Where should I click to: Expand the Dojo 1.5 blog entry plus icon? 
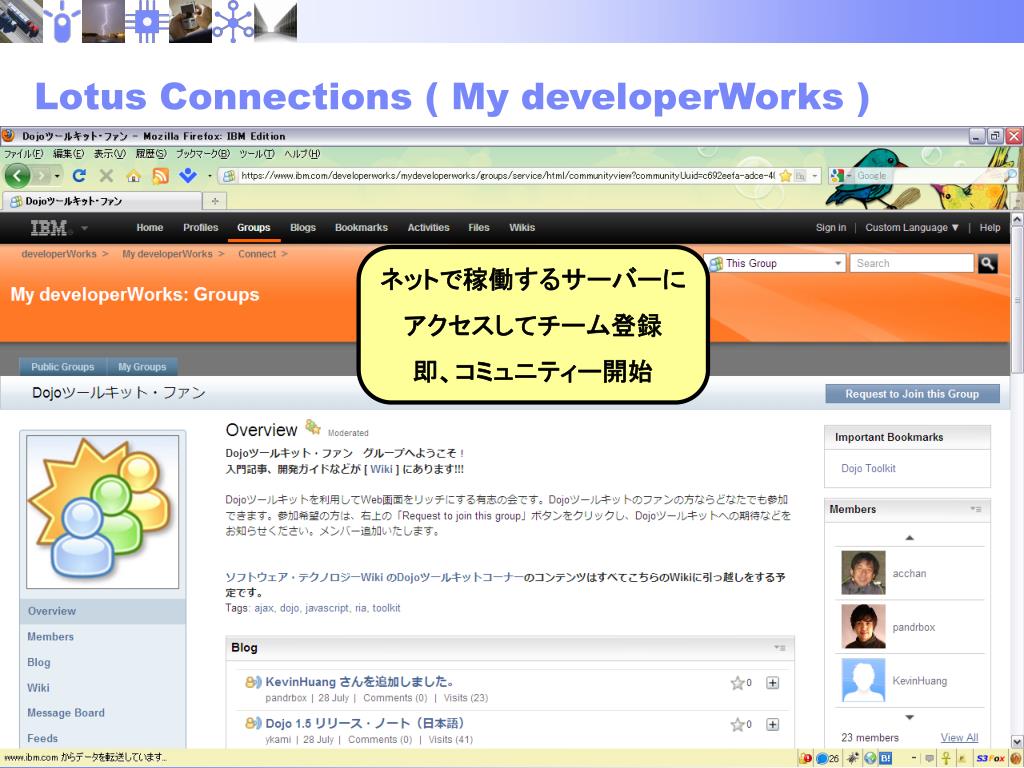(773, 724)
